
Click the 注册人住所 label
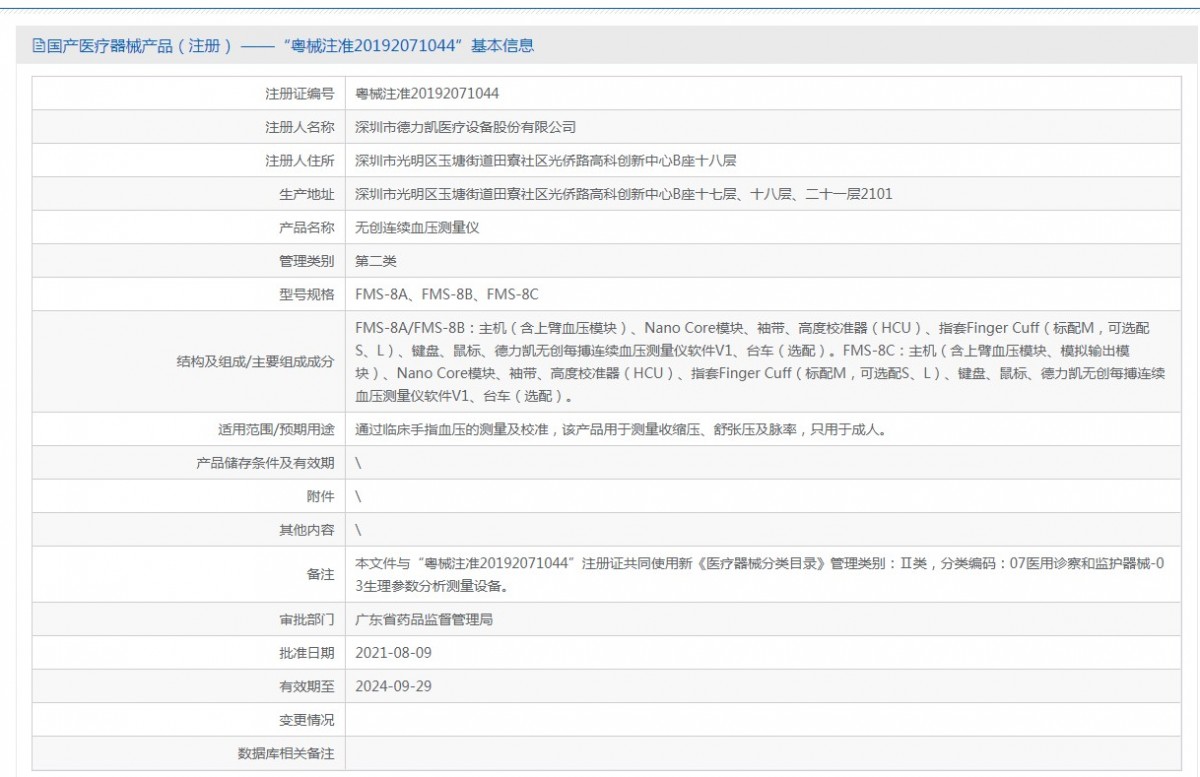pyautogui.click(x=299, y=161)
